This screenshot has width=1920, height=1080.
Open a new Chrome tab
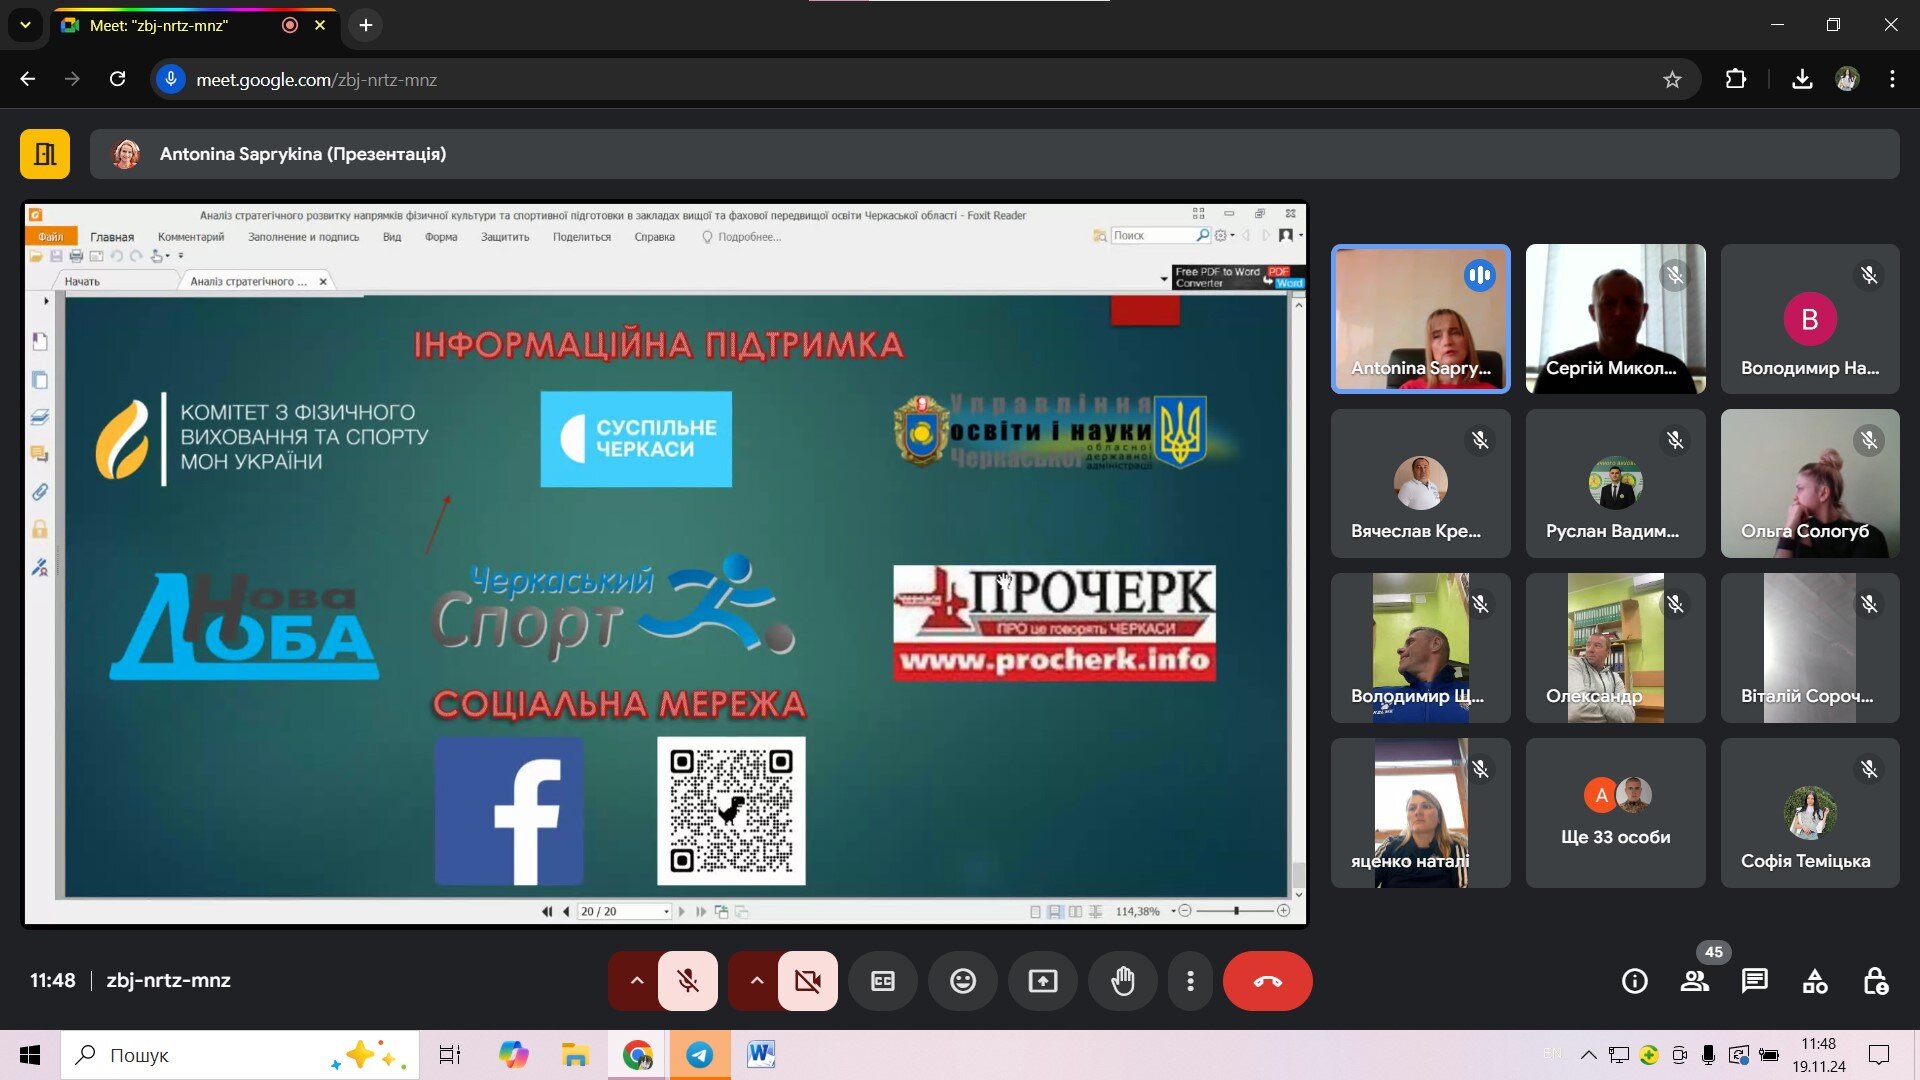pyautogui.click(x=366, y=25)
